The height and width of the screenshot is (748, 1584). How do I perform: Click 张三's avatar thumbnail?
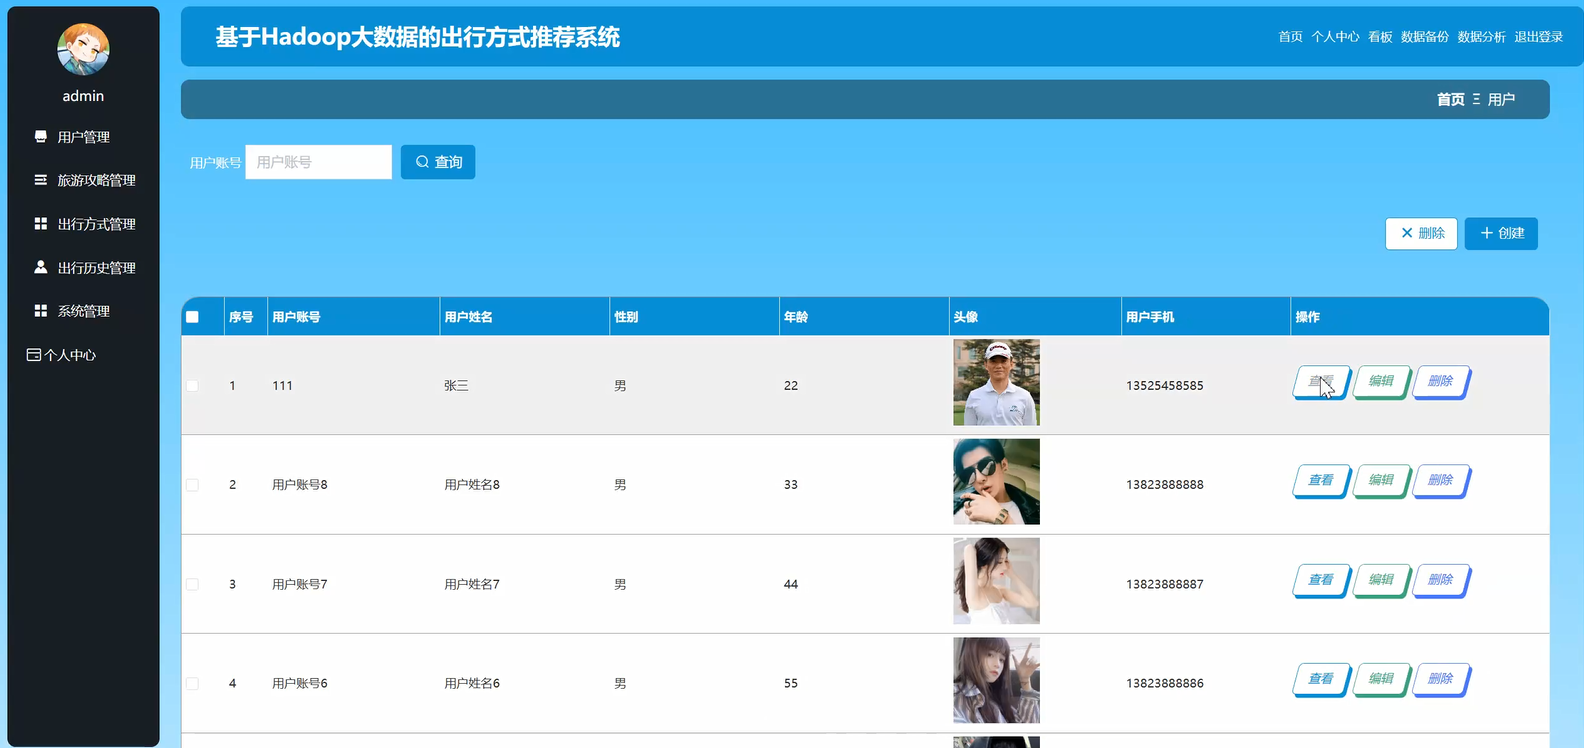click(x=996, y=382)
